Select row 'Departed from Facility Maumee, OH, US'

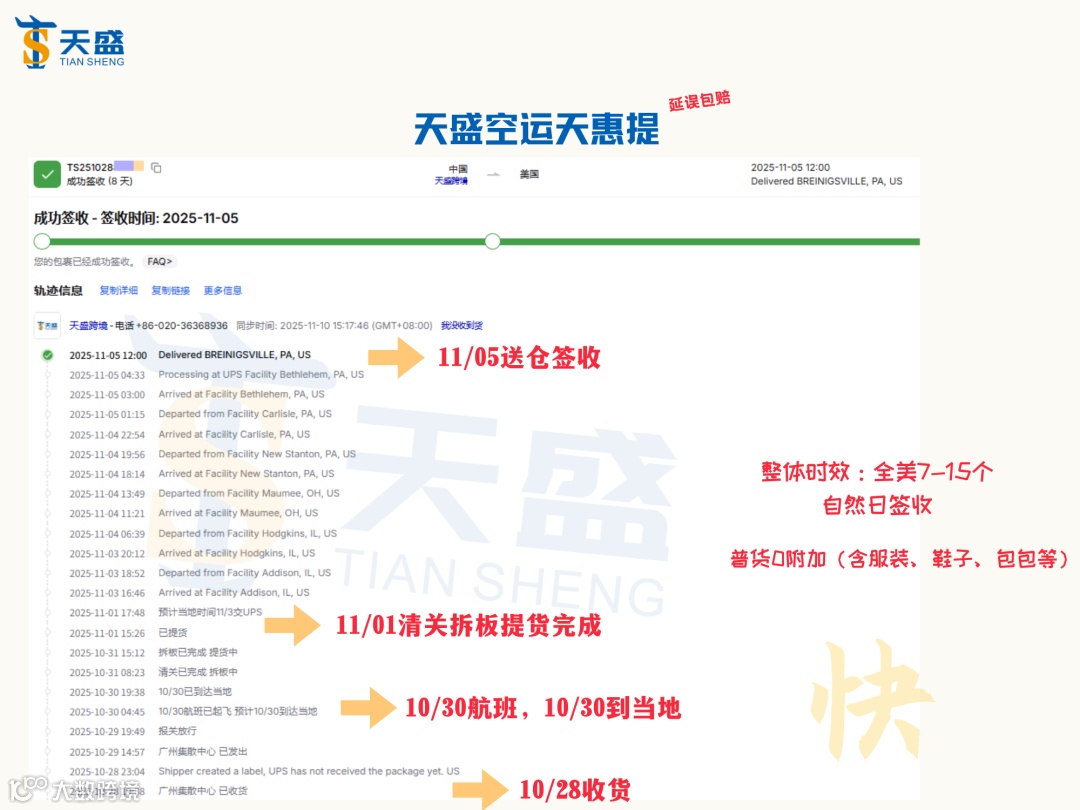pos(204,494)
